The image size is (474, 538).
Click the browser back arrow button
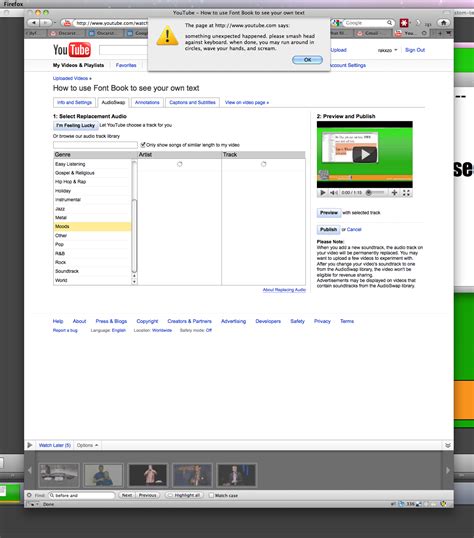coord(34,23)
